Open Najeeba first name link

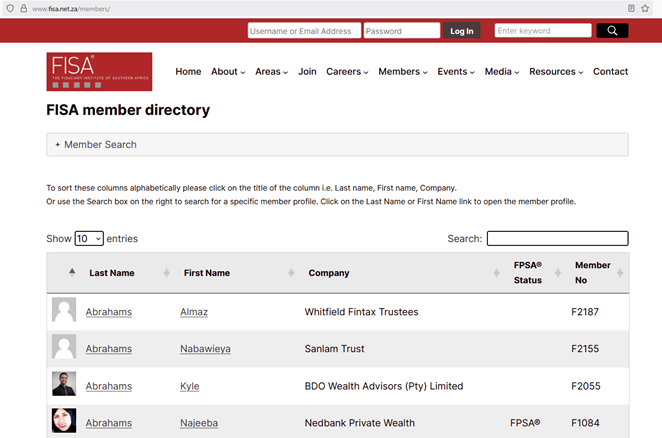(x=199, y=423)
